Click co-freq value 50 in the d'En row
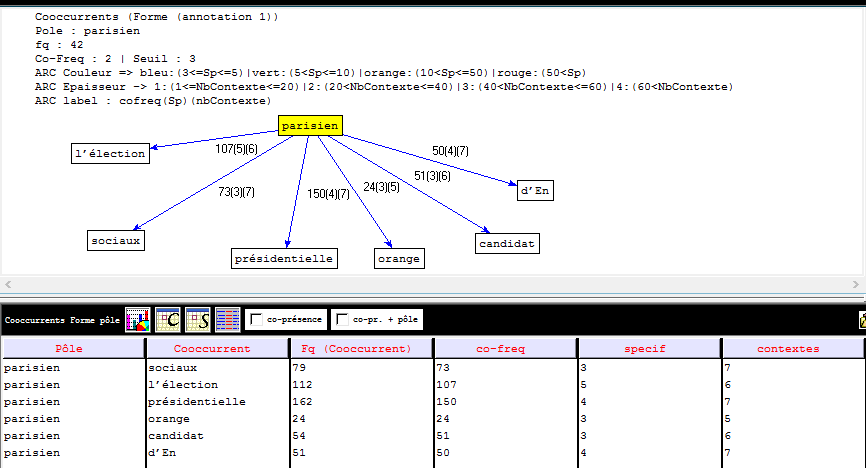 [443, 453]
